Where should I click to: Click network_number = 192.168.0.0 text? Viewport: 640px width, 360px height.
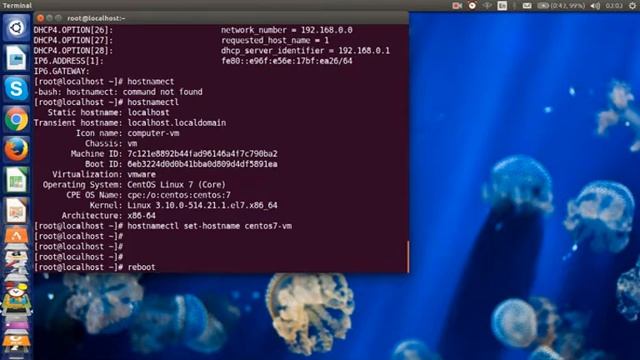pos(287,30)
